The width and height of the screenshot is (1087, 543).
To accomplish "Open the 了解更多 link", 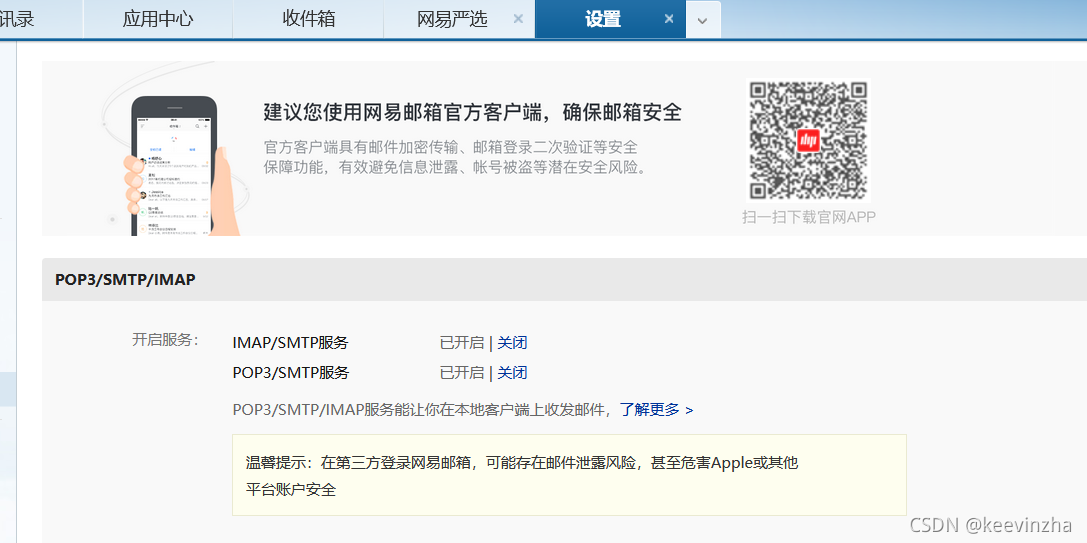I will point(655,409).
